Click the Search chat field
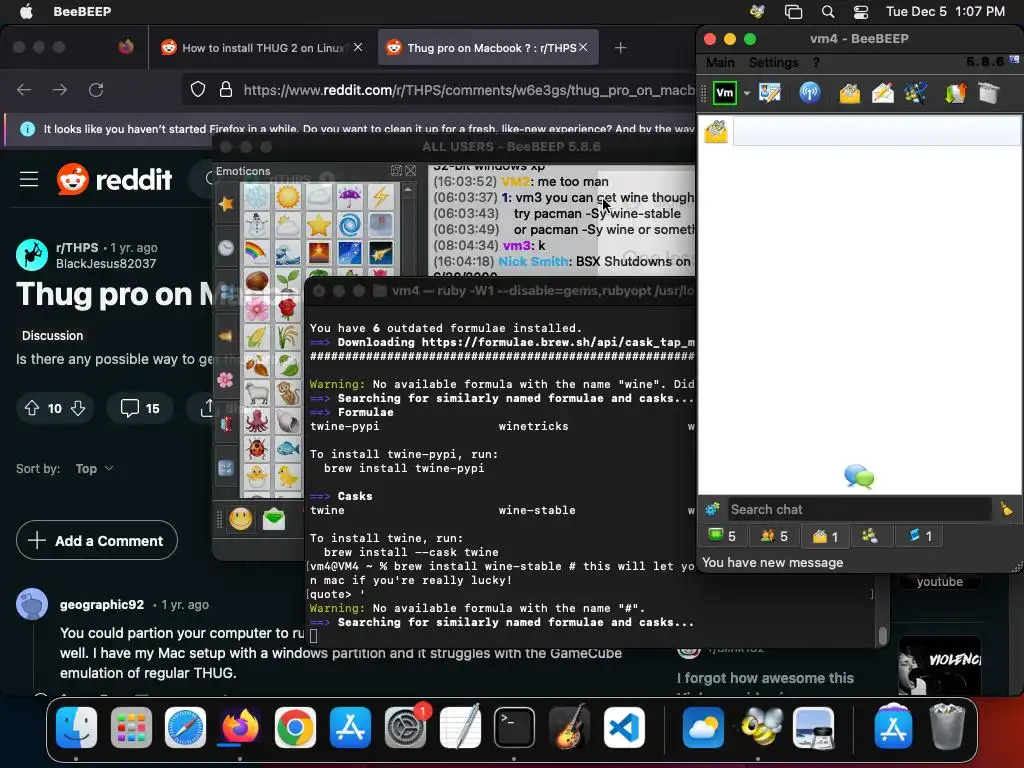 (x=859, y=509)
